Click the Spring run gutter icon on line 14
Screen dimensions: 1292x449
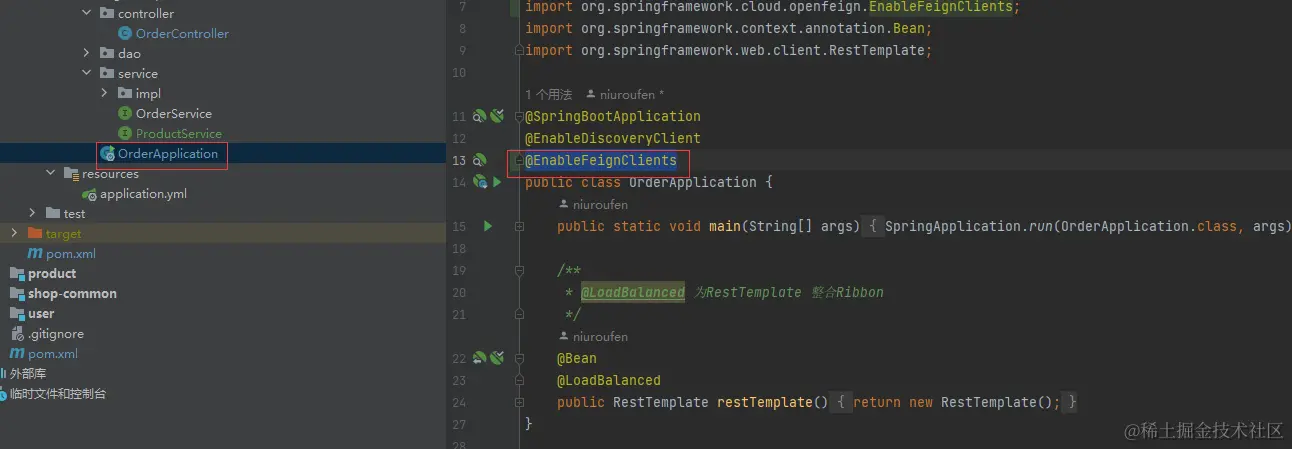click(x=479, y=182)
